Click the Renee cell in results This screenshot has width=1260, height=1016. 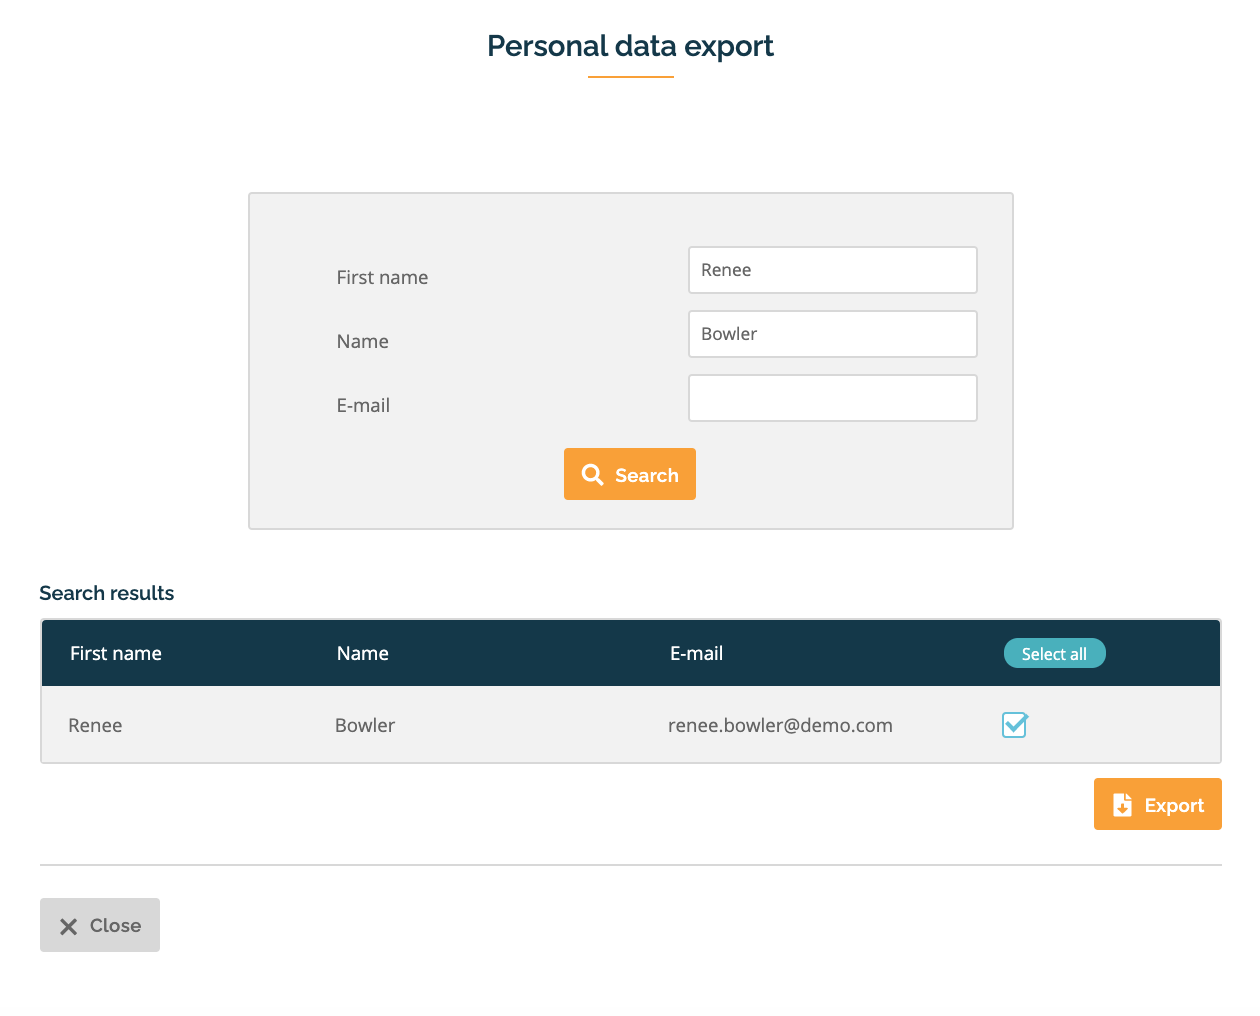click(x=95, y=725)
